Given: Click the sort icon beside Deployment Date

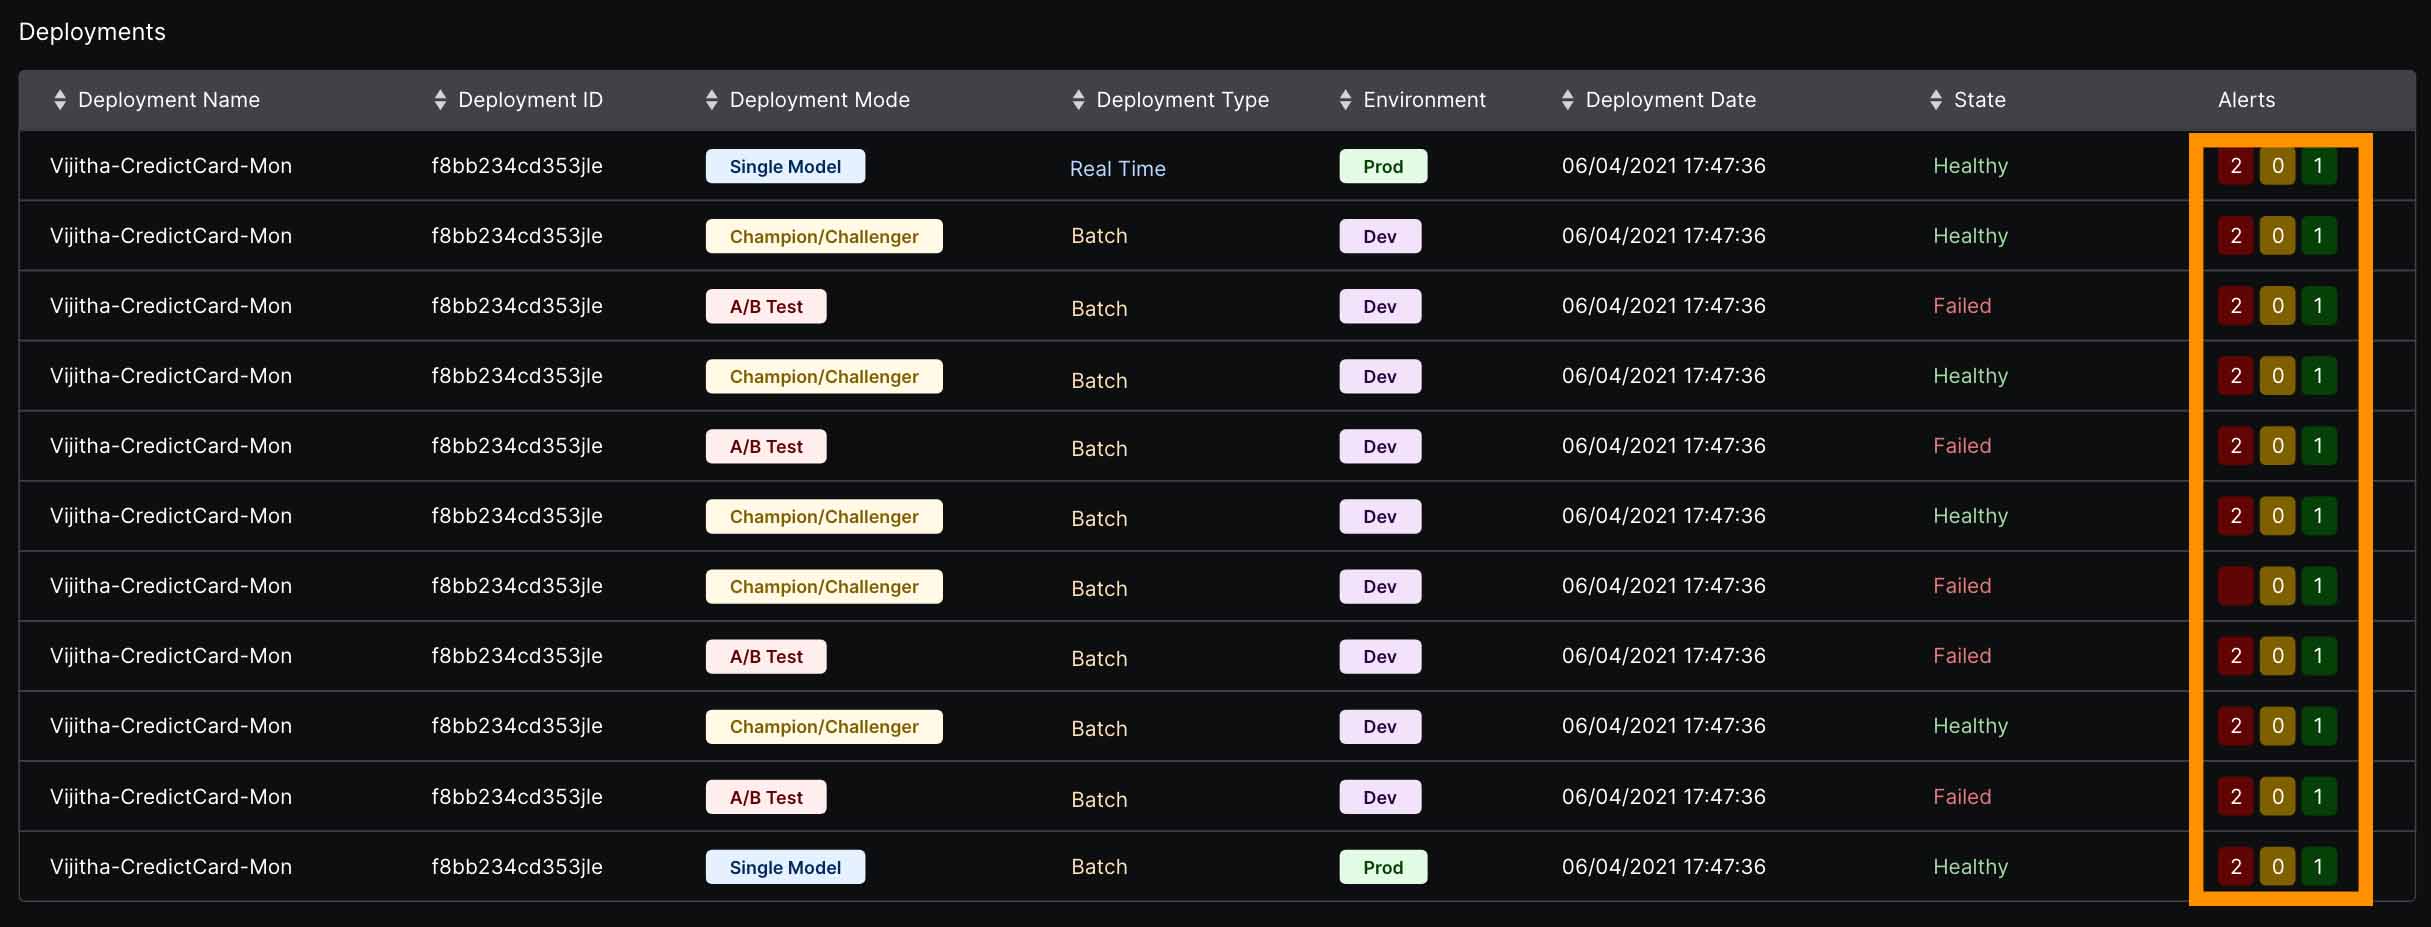Looking at the screenshot, I should click(1567, 100).
